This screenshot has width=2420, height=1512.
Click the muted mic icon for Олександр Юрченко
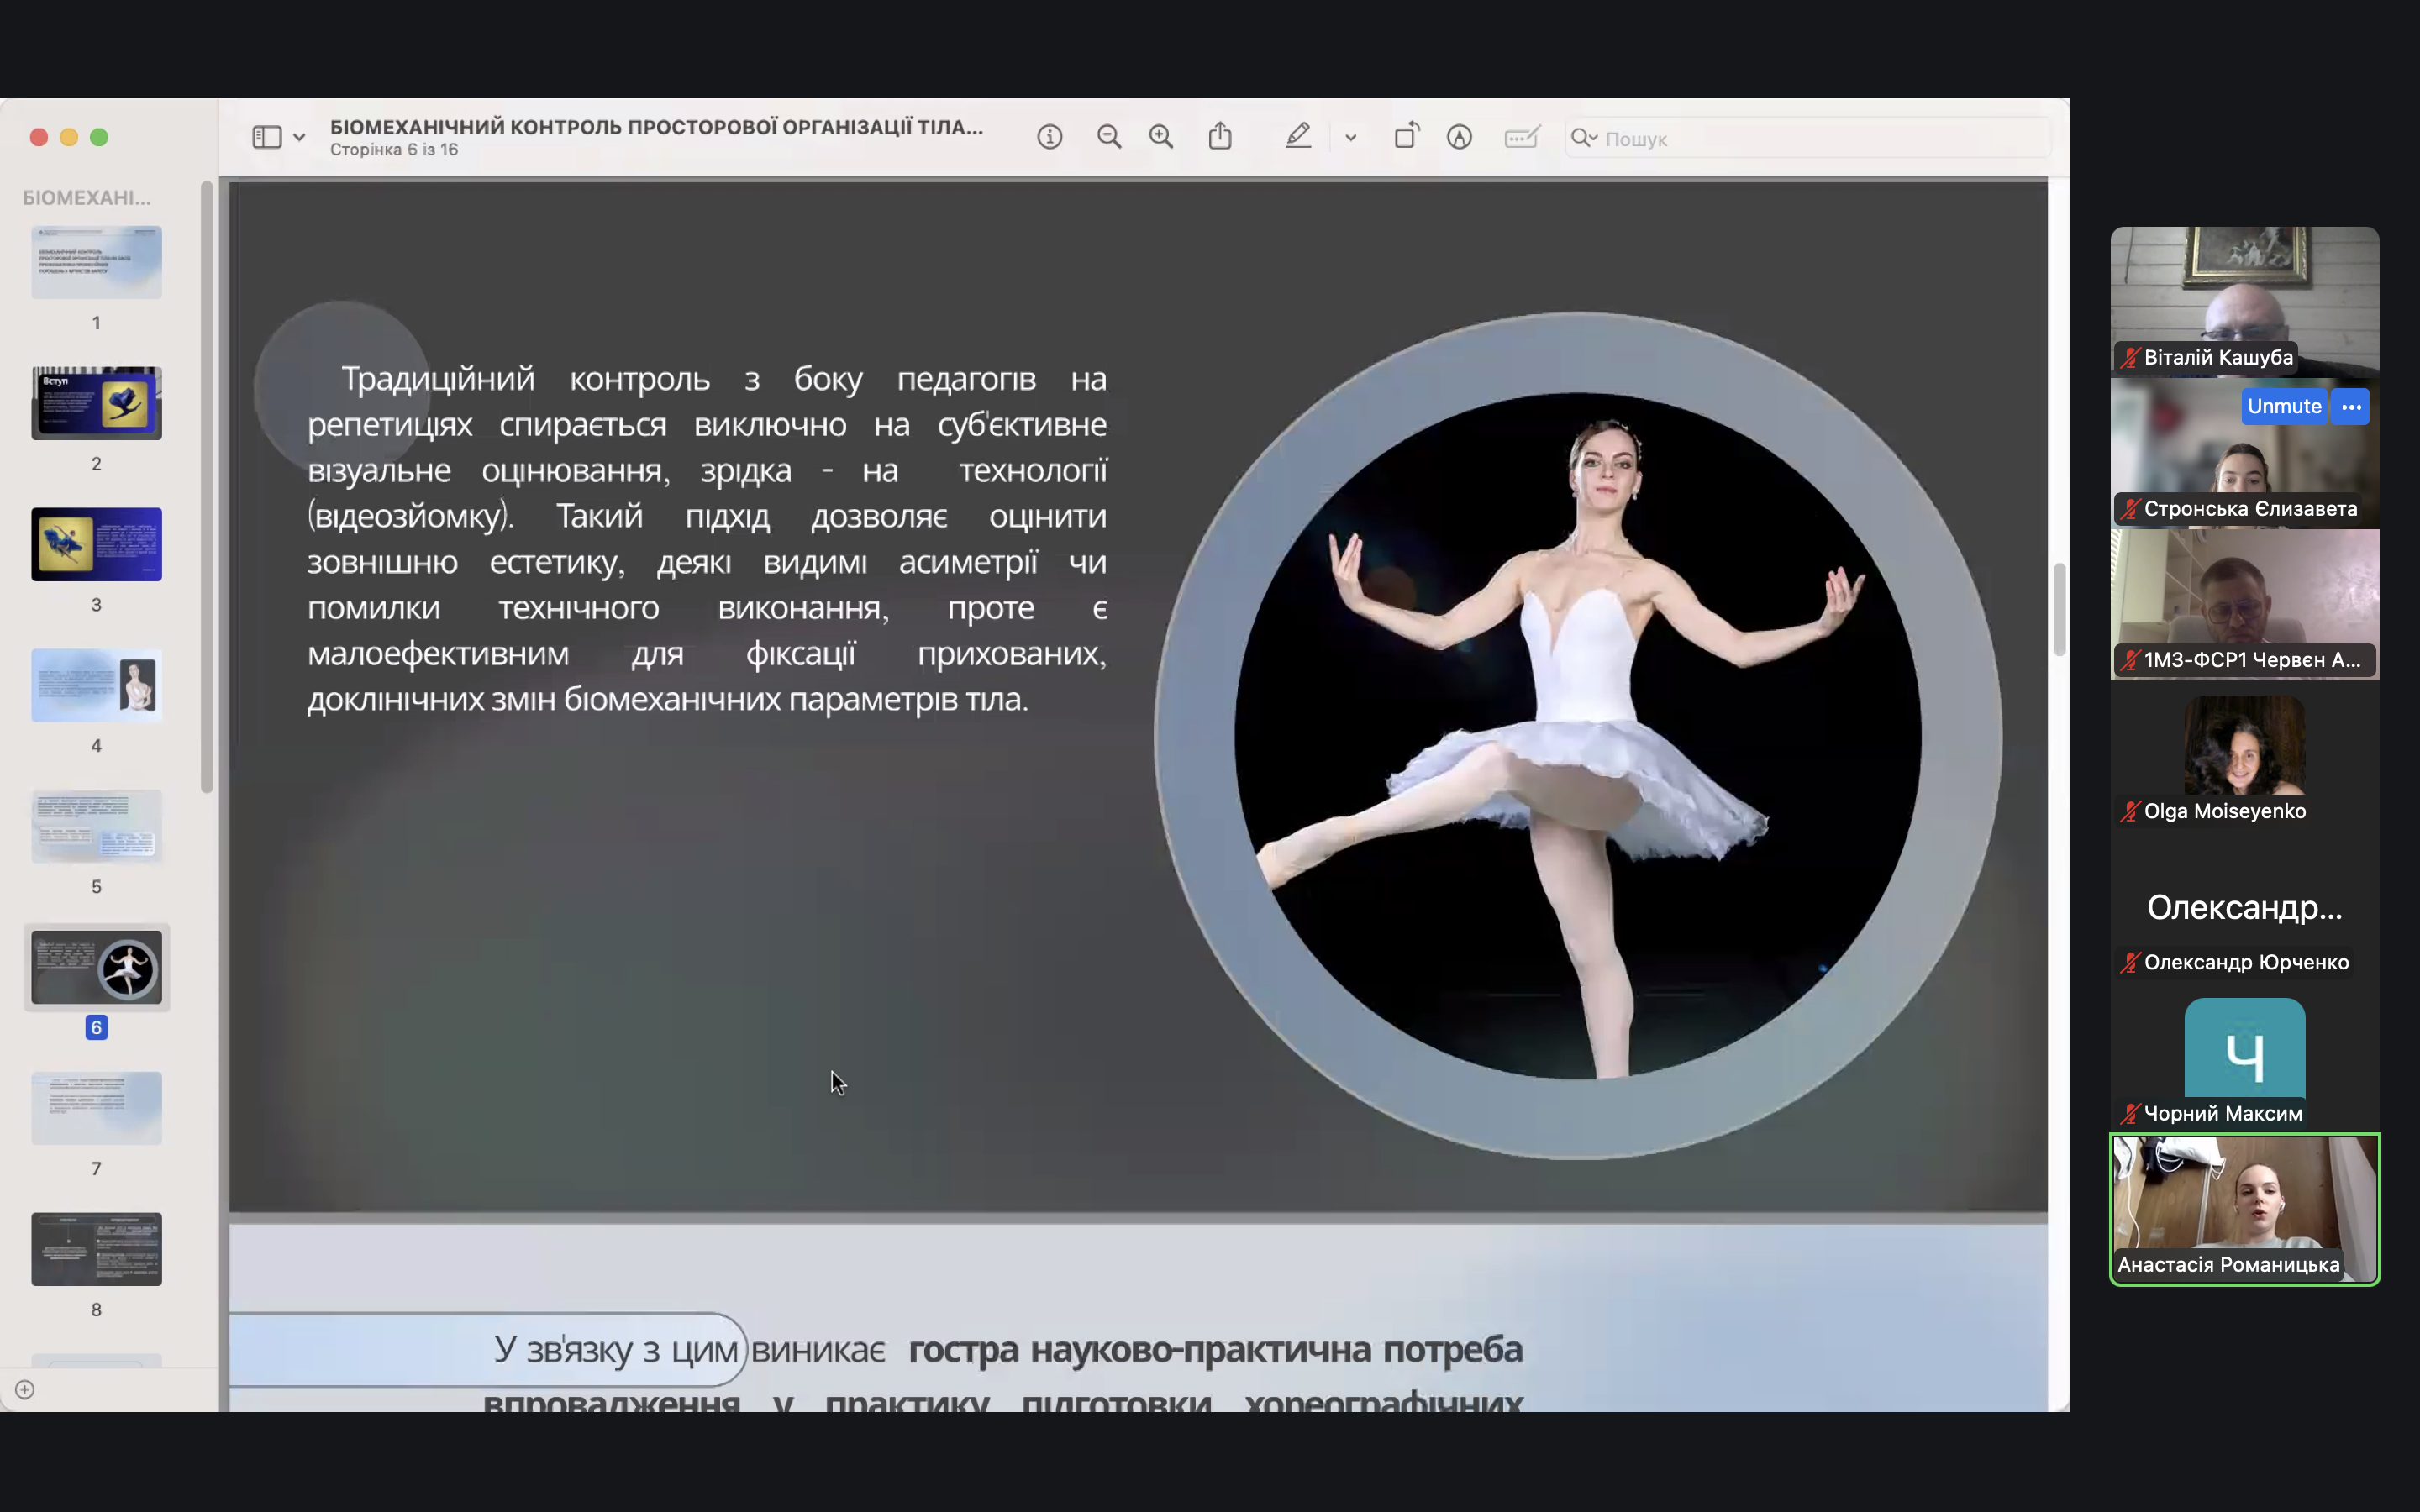pyautogui.click(x=2130, y=963)
